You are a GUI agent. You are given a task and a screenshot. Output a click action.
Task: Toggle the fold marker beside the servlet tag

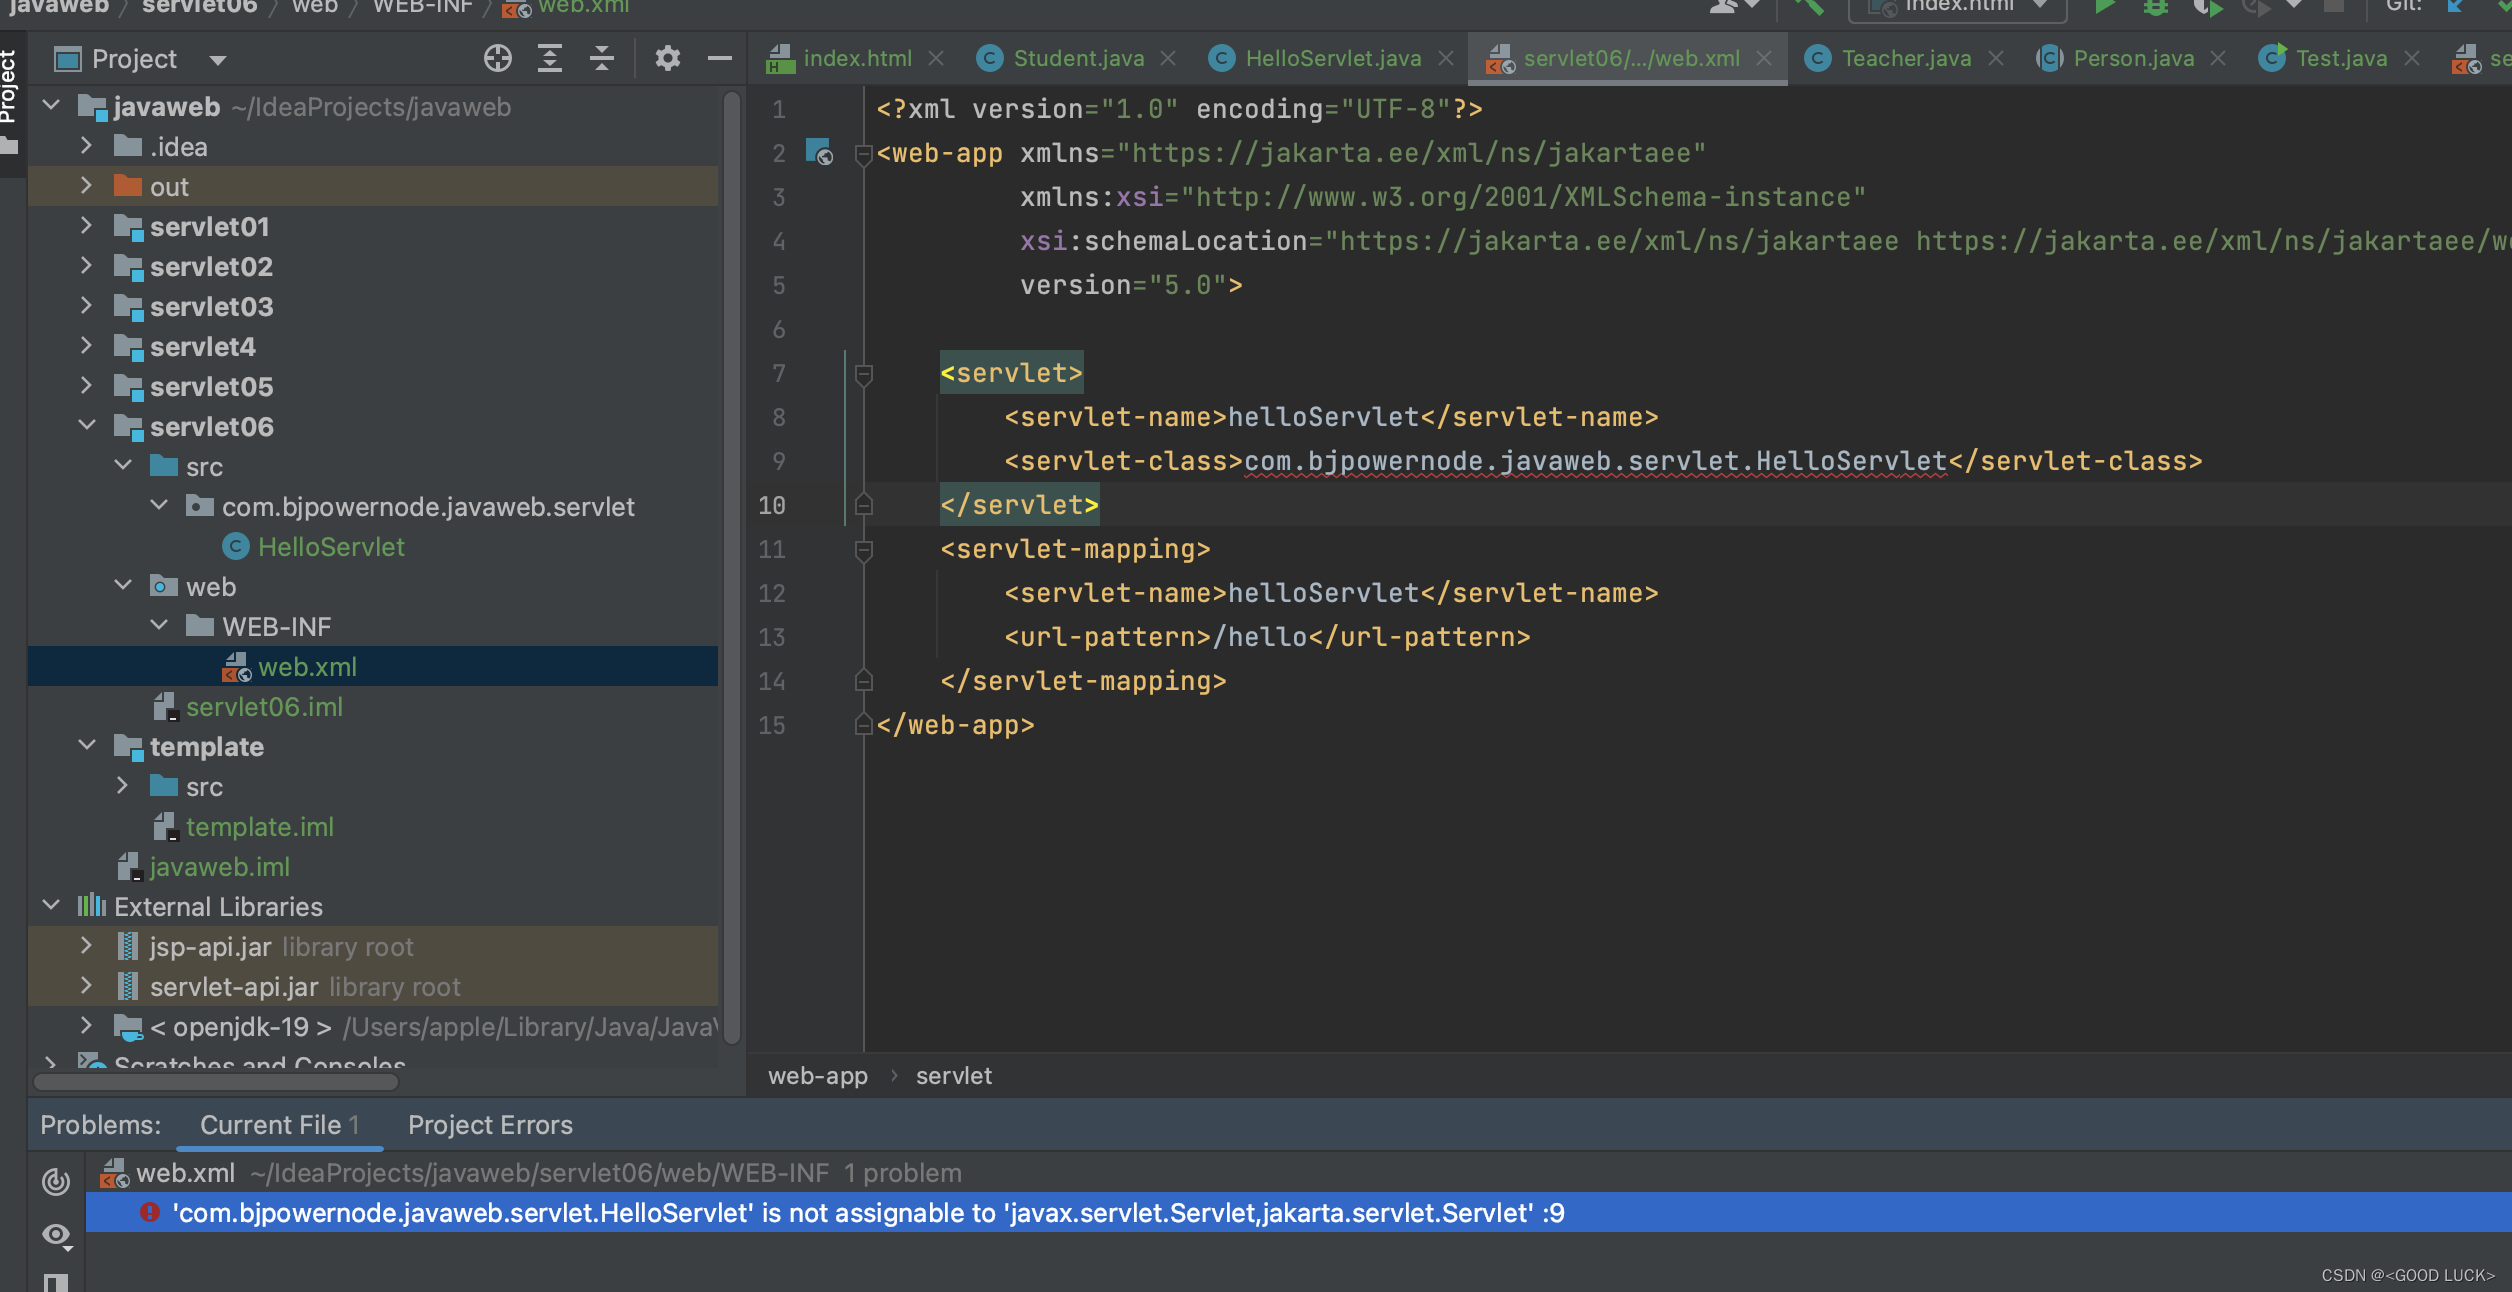(x=864, y=374)
